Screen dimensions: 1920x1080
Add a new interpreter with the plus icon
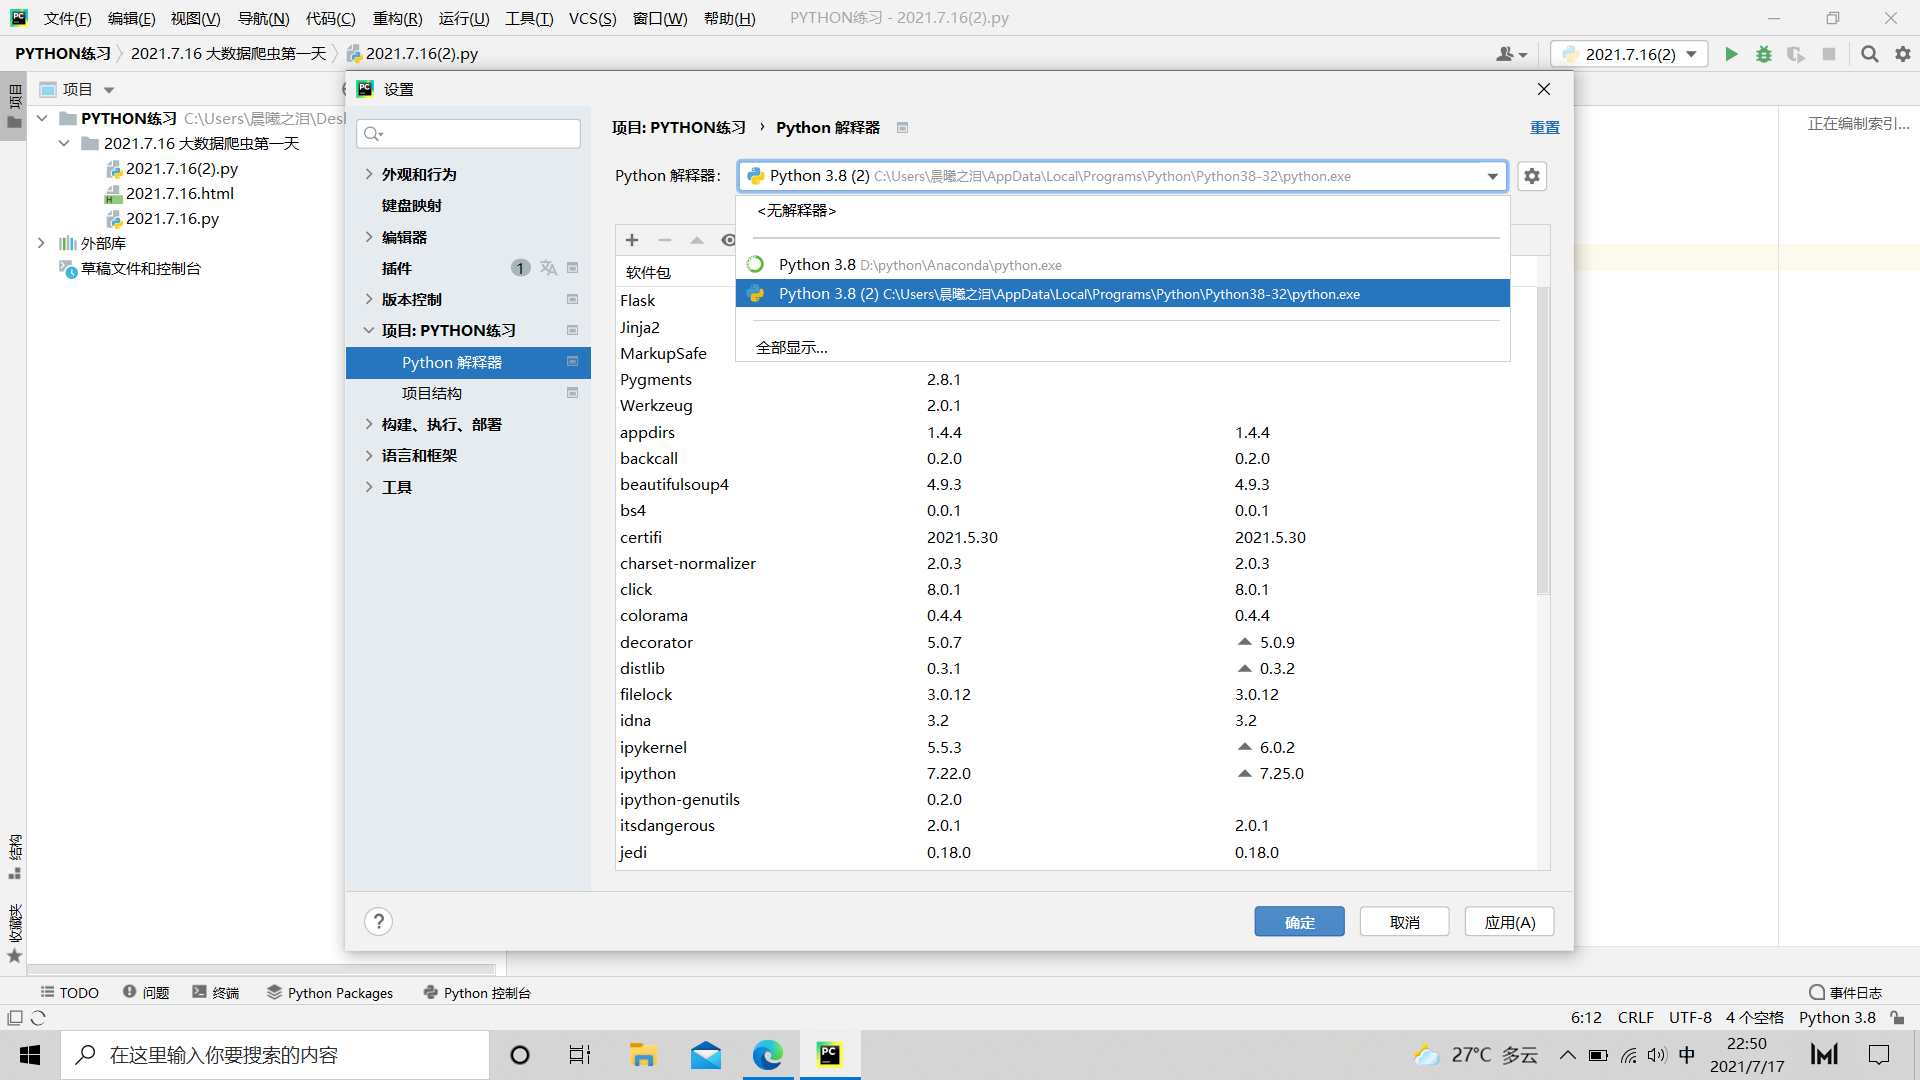(x=632, y=240)
